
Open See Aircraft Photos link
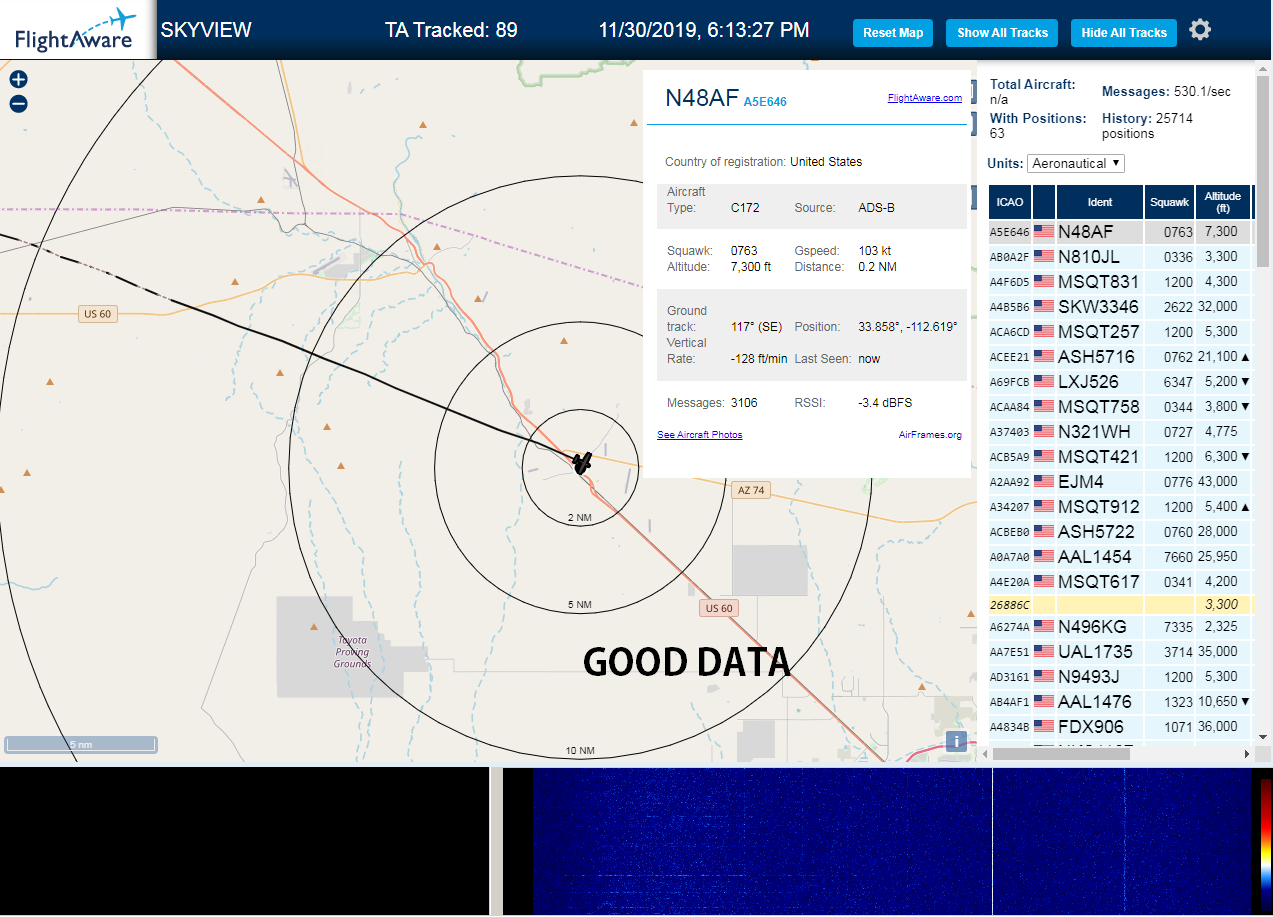(x=699, y=435)
